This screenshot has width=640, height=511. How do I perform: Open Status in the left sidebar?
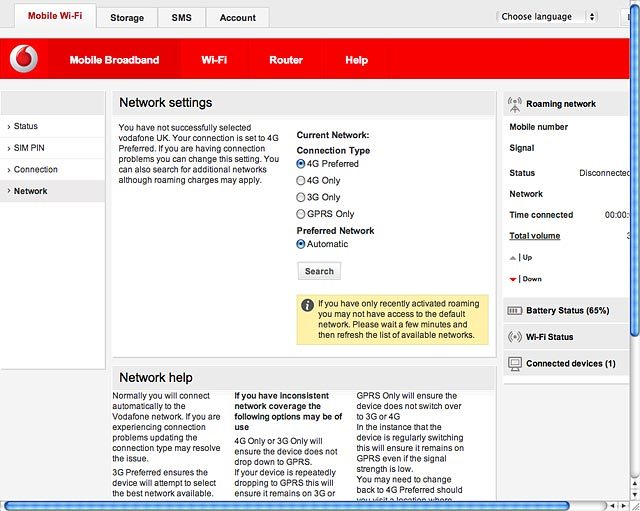[x=53, y=127]
